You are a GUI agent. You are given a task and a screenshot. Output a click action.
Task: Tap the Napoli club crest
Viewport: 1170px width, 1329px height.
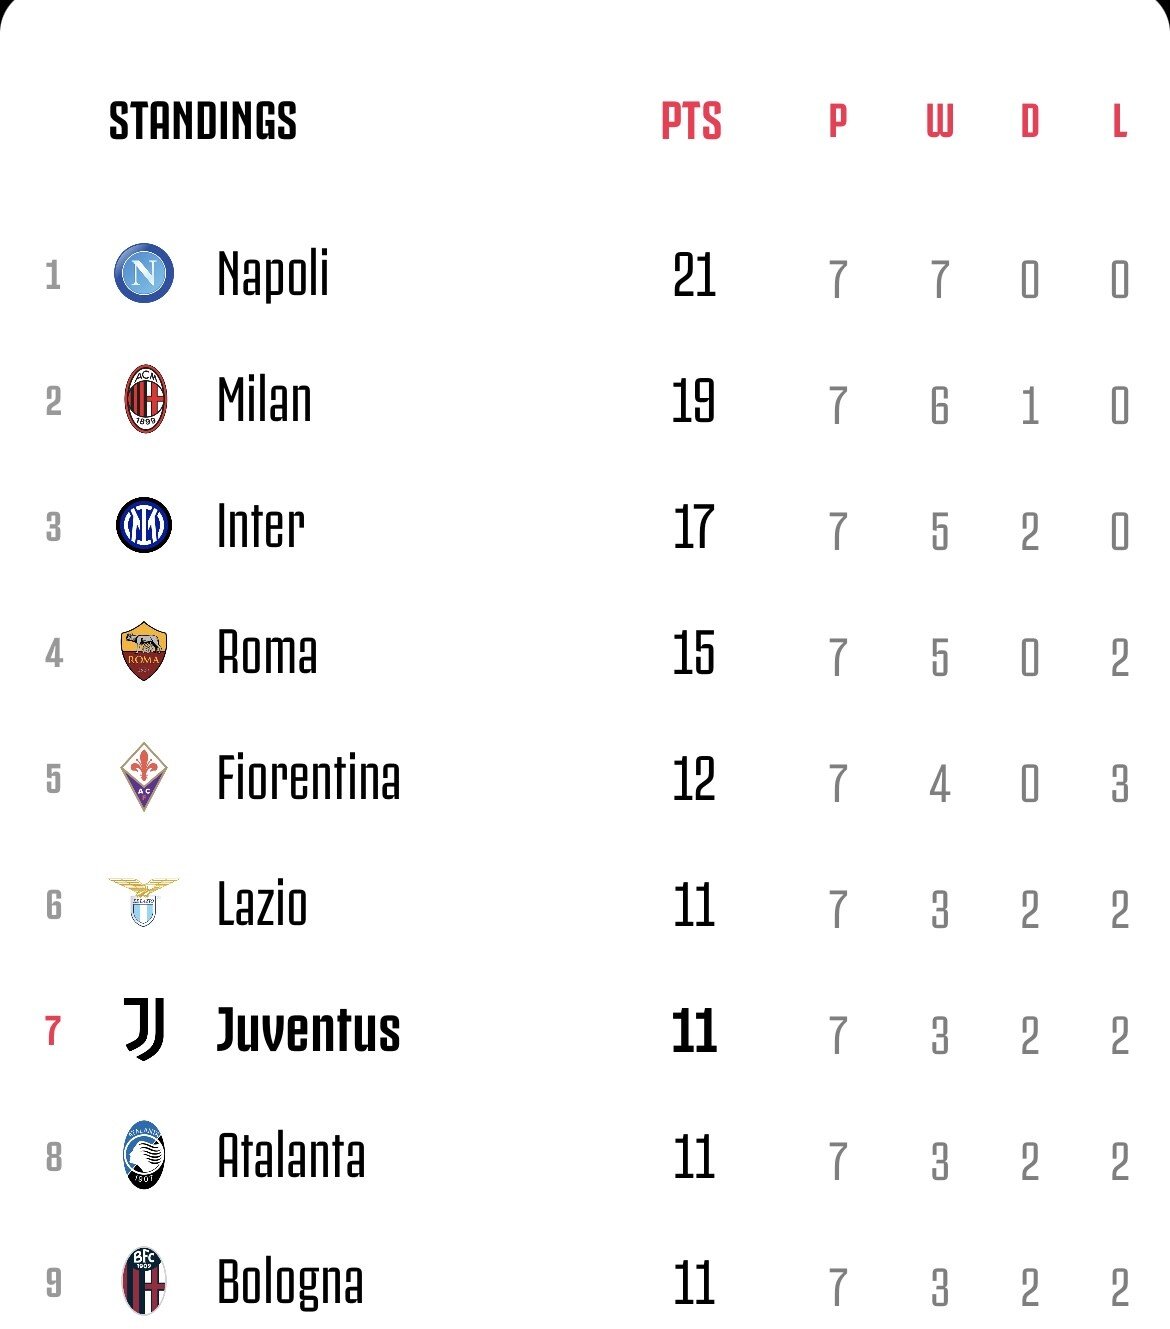(x=144, y=273)
